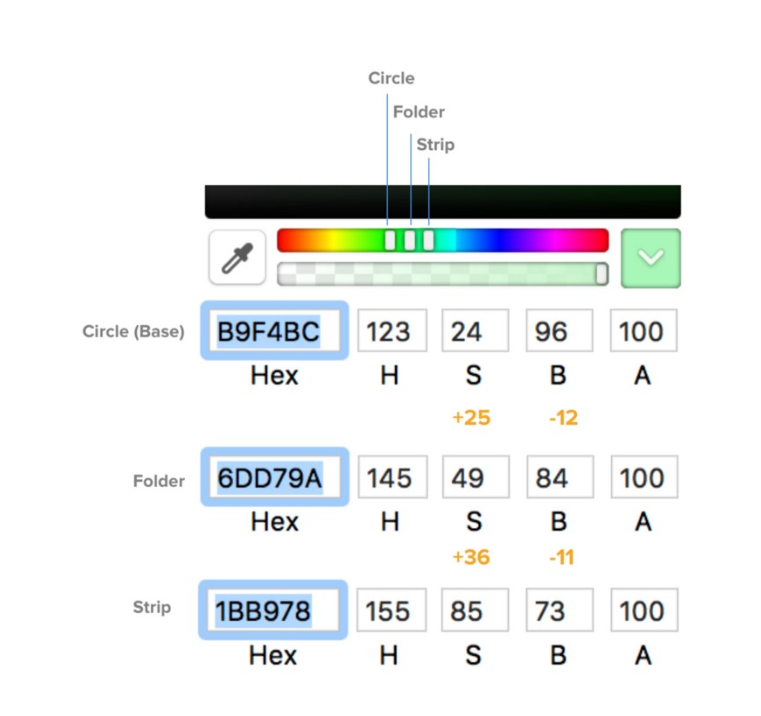Click the '-12' brightness difference text

[563, 418]
